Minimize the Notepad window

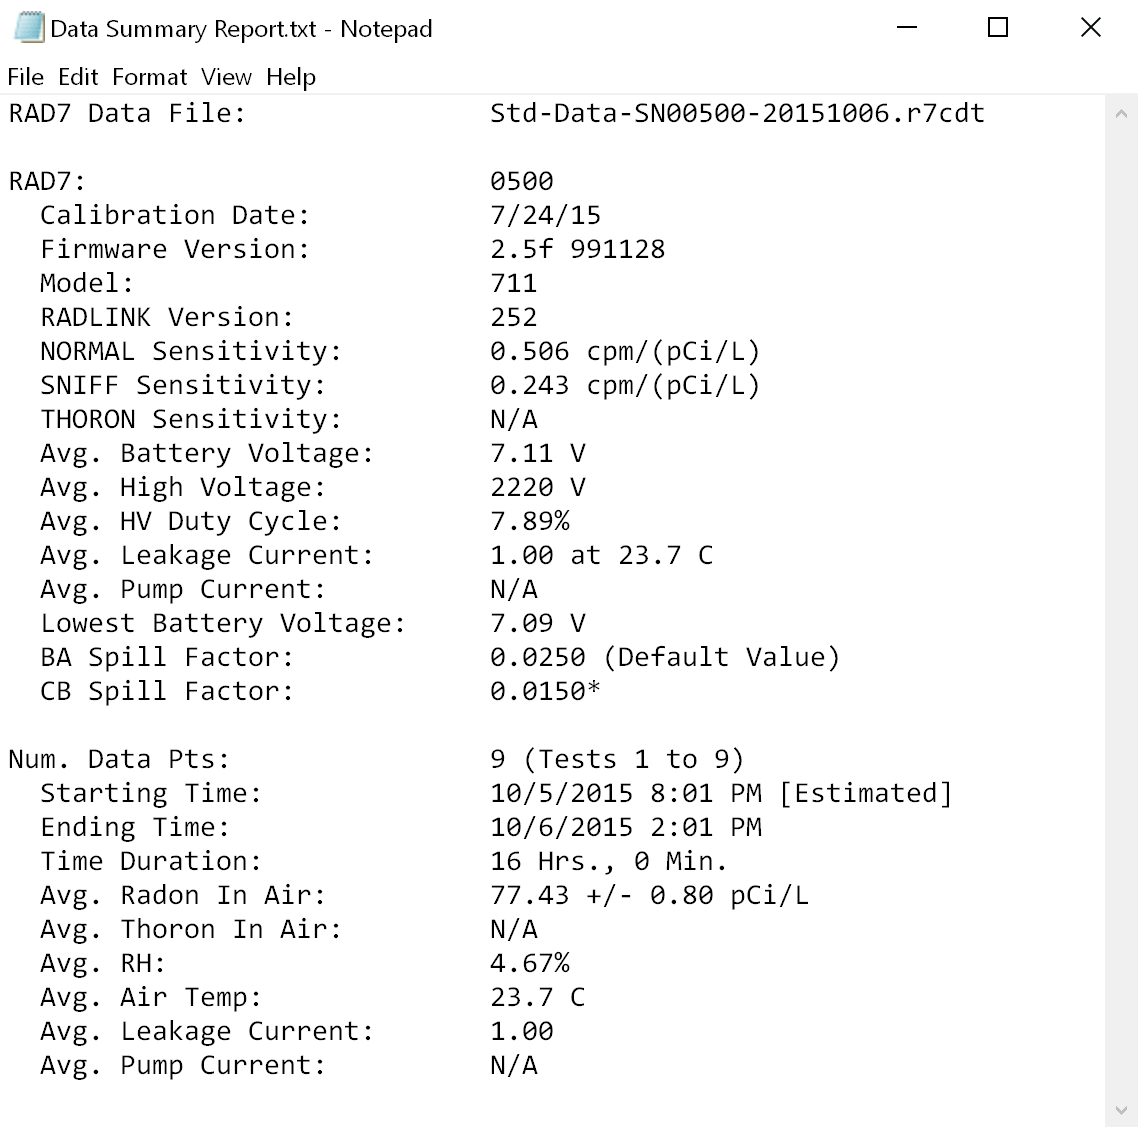[x=907, y=28]
